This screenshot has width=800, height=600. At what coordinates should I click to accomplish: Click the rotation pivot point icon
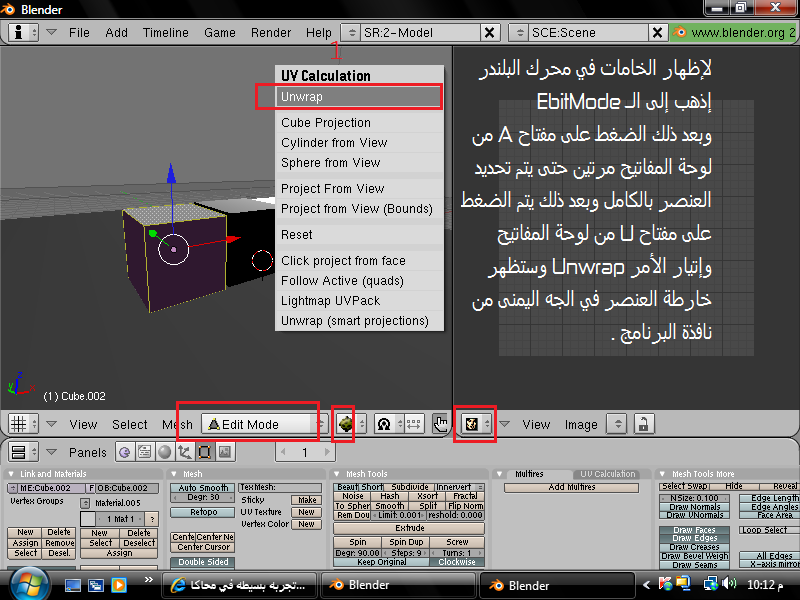click(x=384, y=424)
